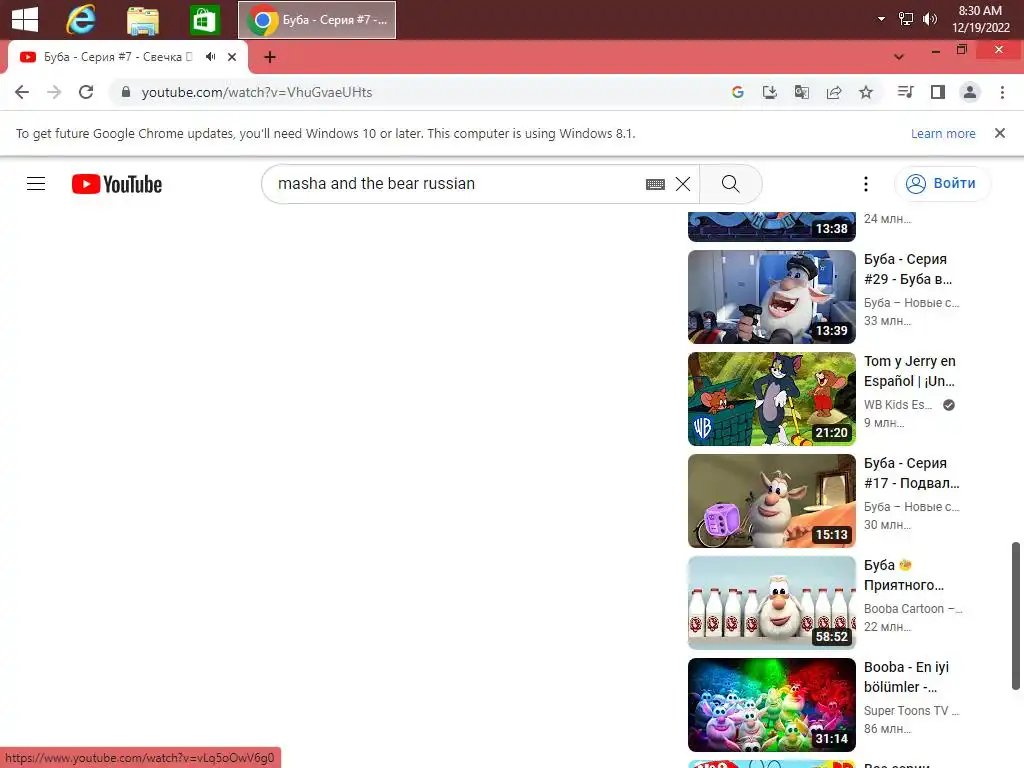The height and width of the screenshot is (768, 1024).
Task: Open Chrome profile avatar
Action: [970, 92]
